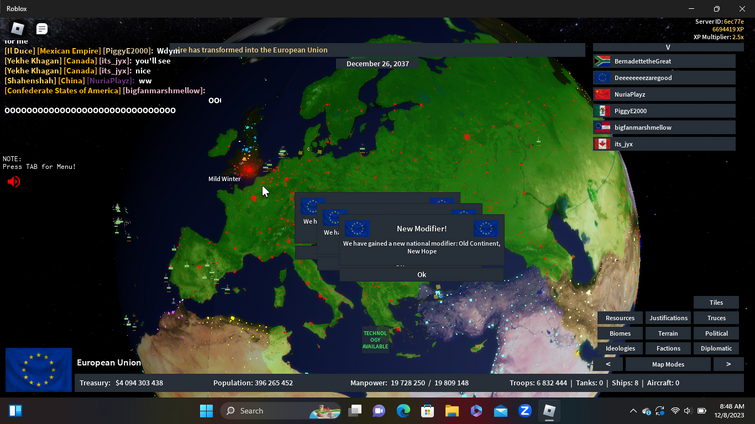Viewport: 755px width, 424px height.
Task: Select player BernadettetheGreat in the list
Action: tap(664, 61)
